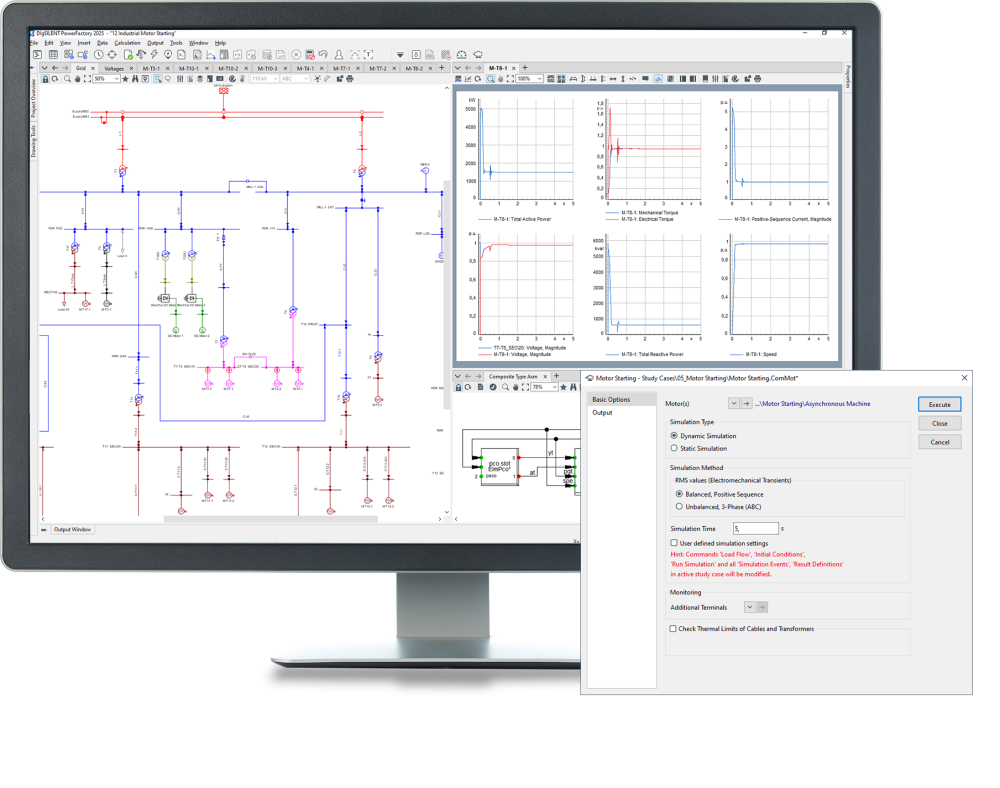Open the 100% zoom dropdown in plot toolbar
Viewport: 1000px width, 788px height.
[540, 79]
